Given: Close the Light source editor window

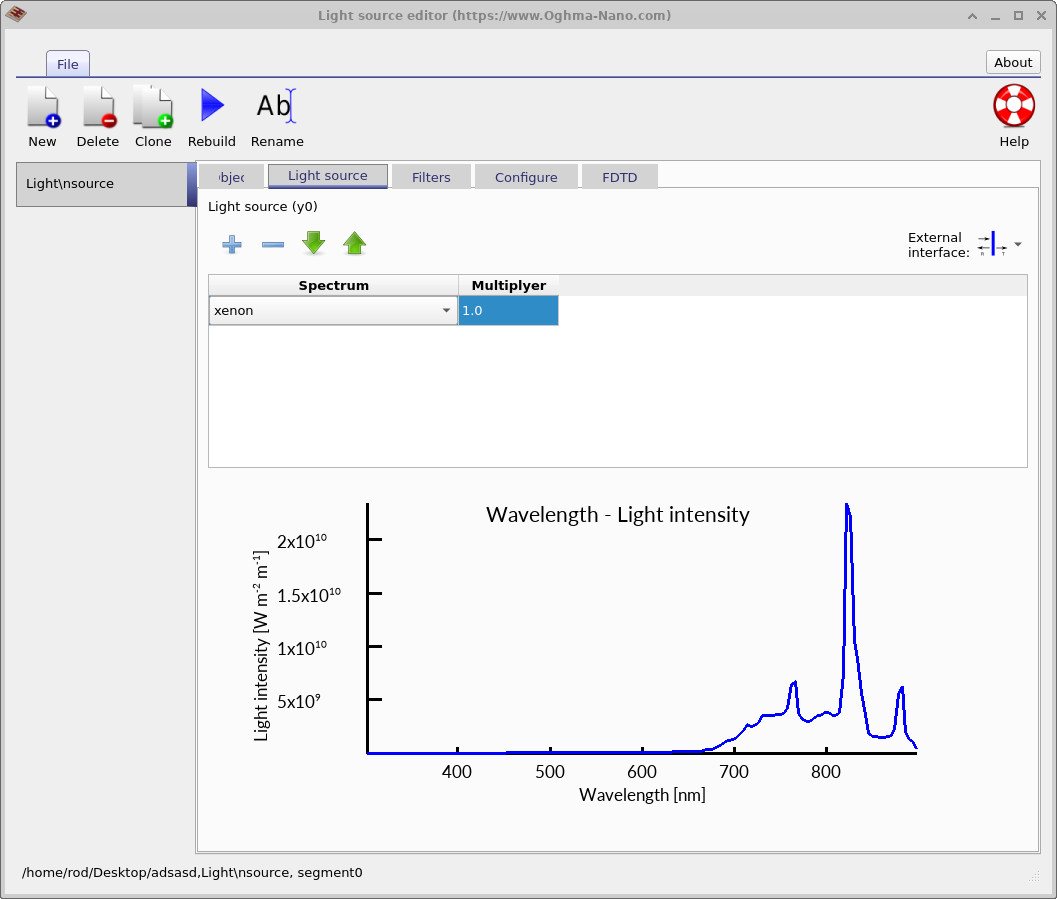Looking at the screenshot, I should 1041,16.
